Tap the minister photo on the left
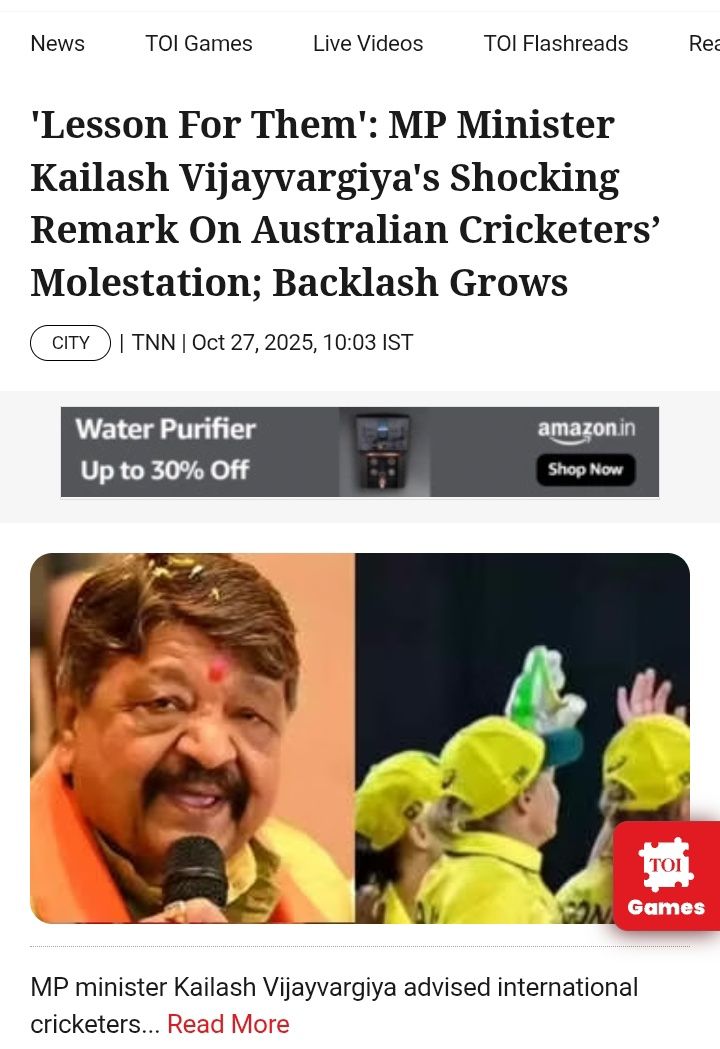 tap(193, 738)
